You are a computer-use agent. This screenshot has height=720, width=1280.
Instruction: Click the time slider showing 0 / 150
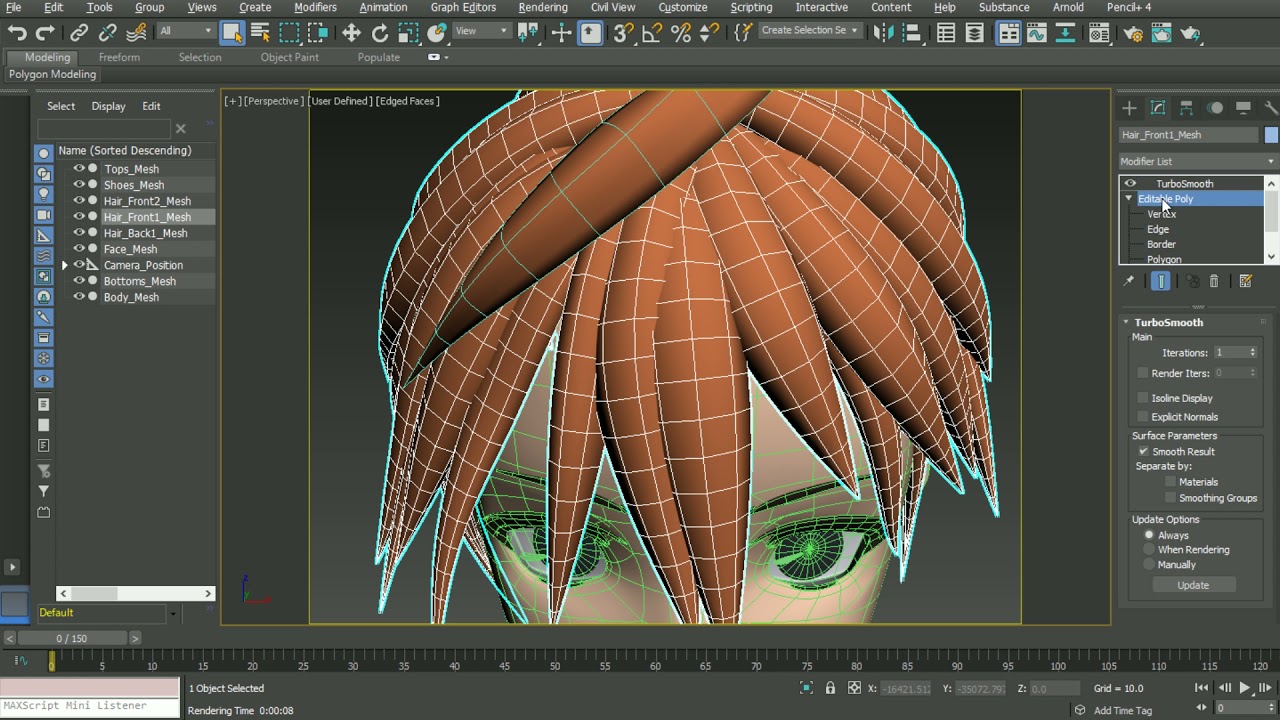pos(71,638)
